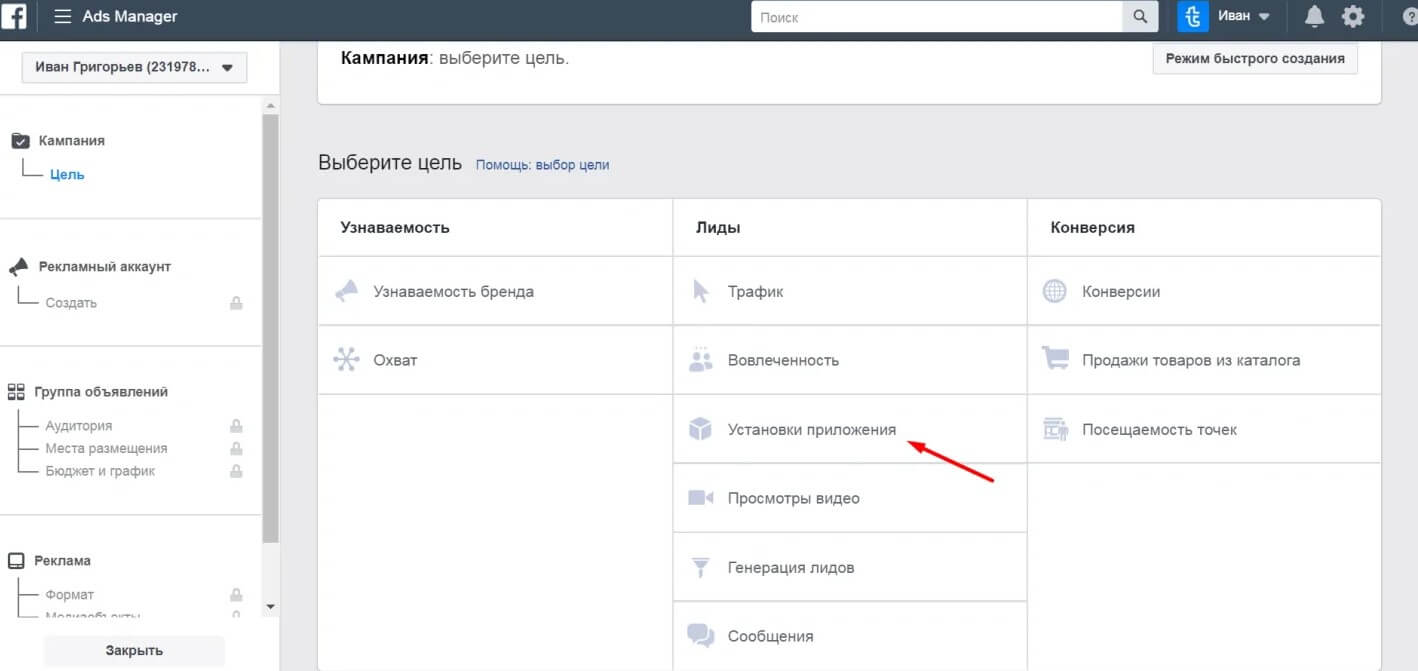Click the sidebar scrollbar up arrow
The width and height of the screenshot is (1418, 671).
pyautogui.click(x=270, y=105)
